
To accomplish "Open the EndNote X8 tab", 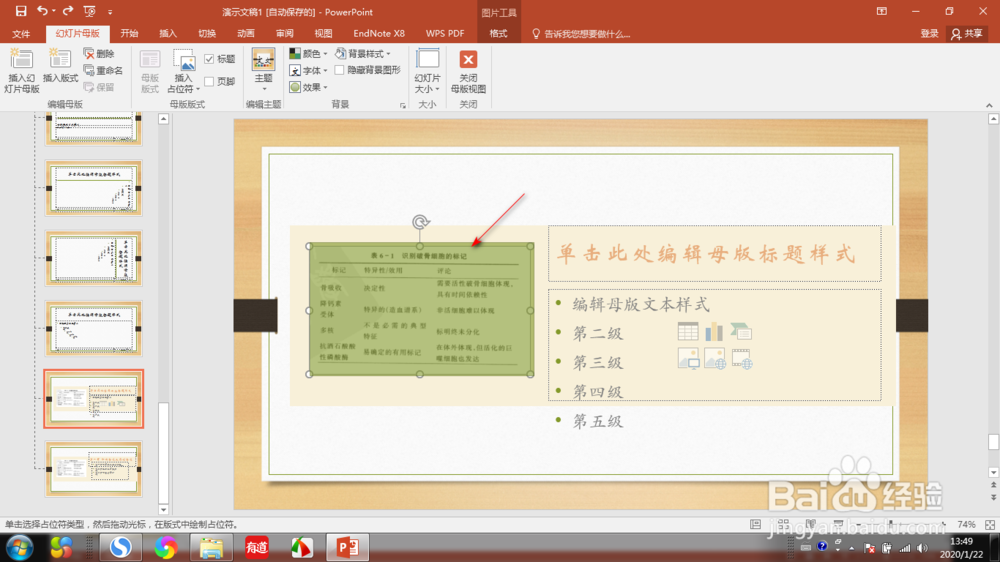I will click(x=379, y=34).
